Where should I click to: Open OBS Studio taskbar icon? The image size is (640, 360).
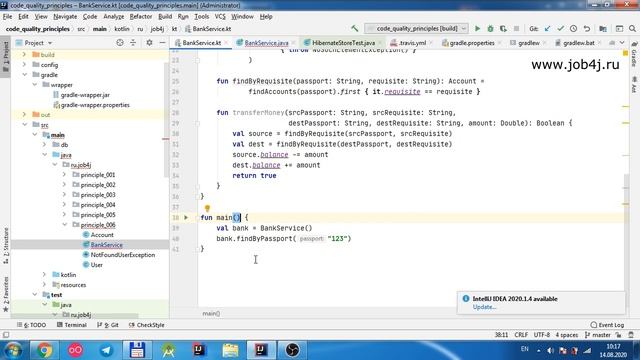point(292,350)
